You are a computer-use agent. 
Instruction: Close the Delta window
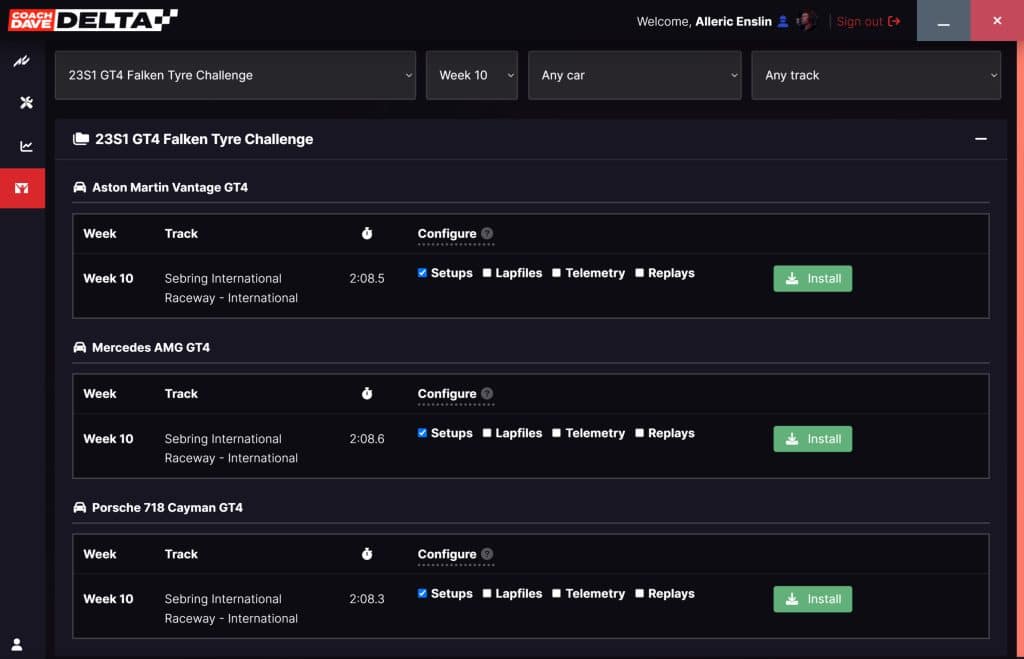pos(997,21)
